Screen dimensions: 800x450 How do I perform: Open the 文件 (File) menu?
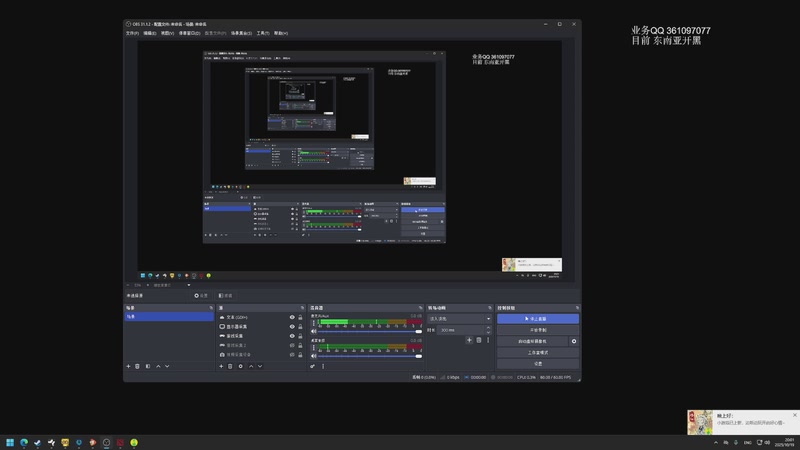point(132,33)
